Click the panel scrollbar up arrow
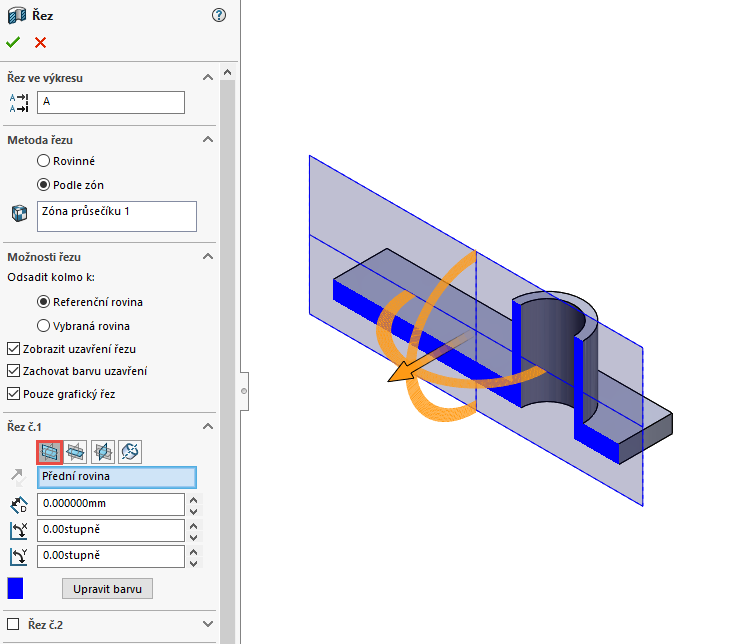This screenshot has height=644, width=750. coord(228,72)
